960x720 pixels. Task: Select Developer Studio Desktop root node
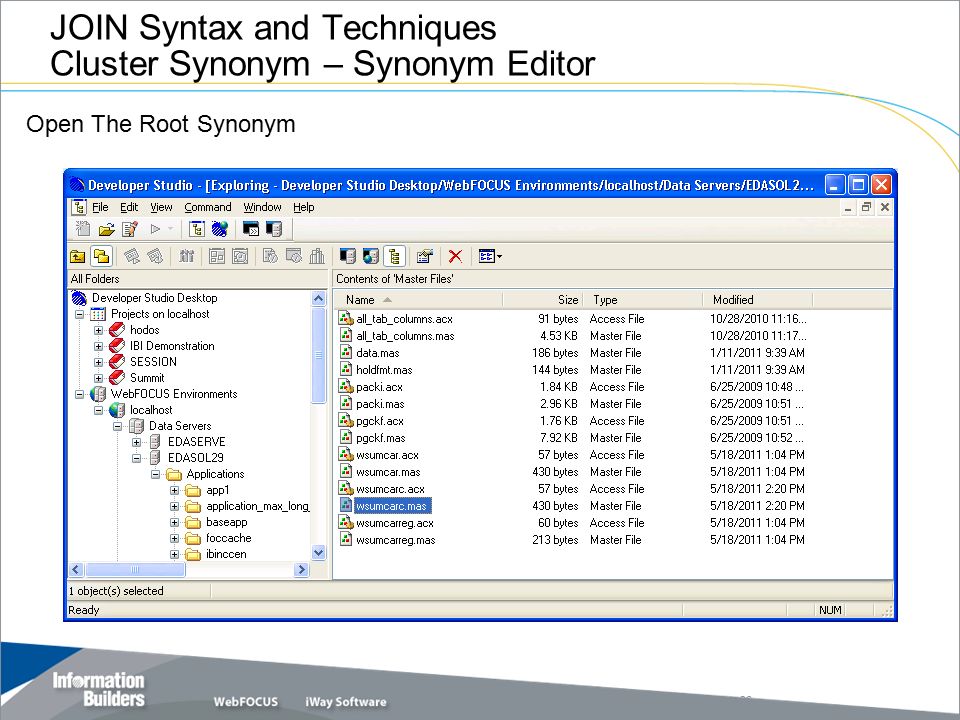(154, 298)
